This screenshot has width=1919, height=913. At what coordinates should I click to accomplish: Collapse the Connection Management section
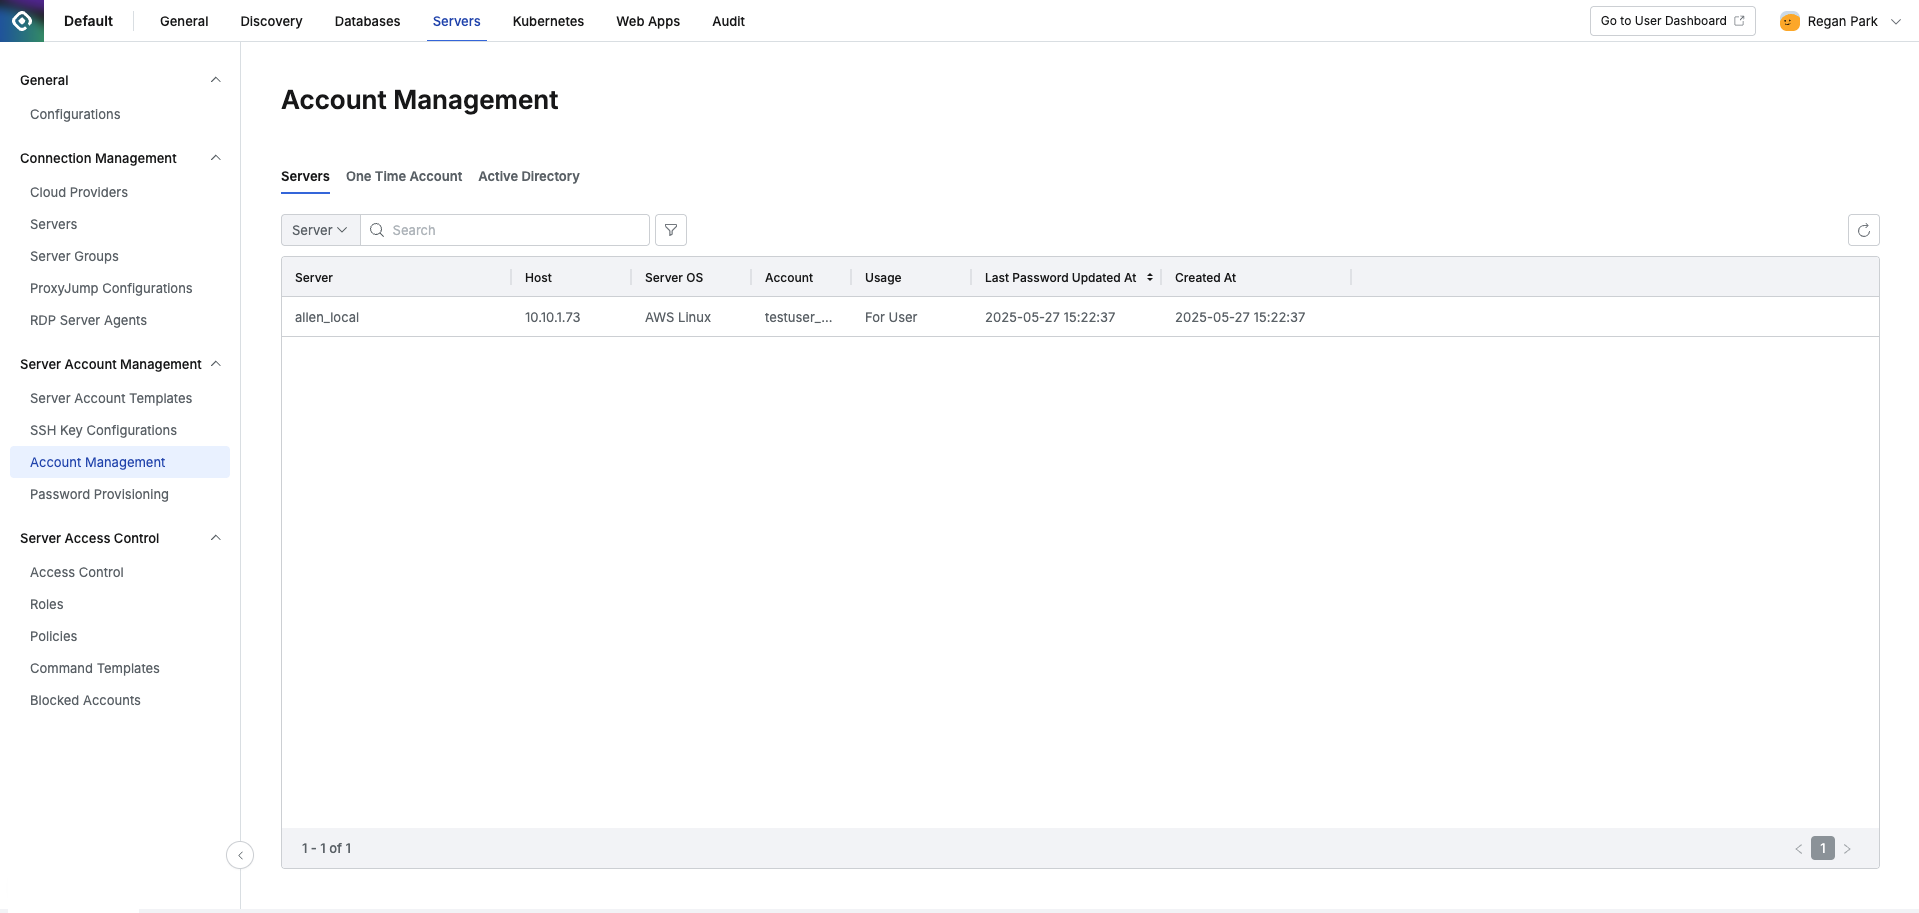[x=216, y=157]
